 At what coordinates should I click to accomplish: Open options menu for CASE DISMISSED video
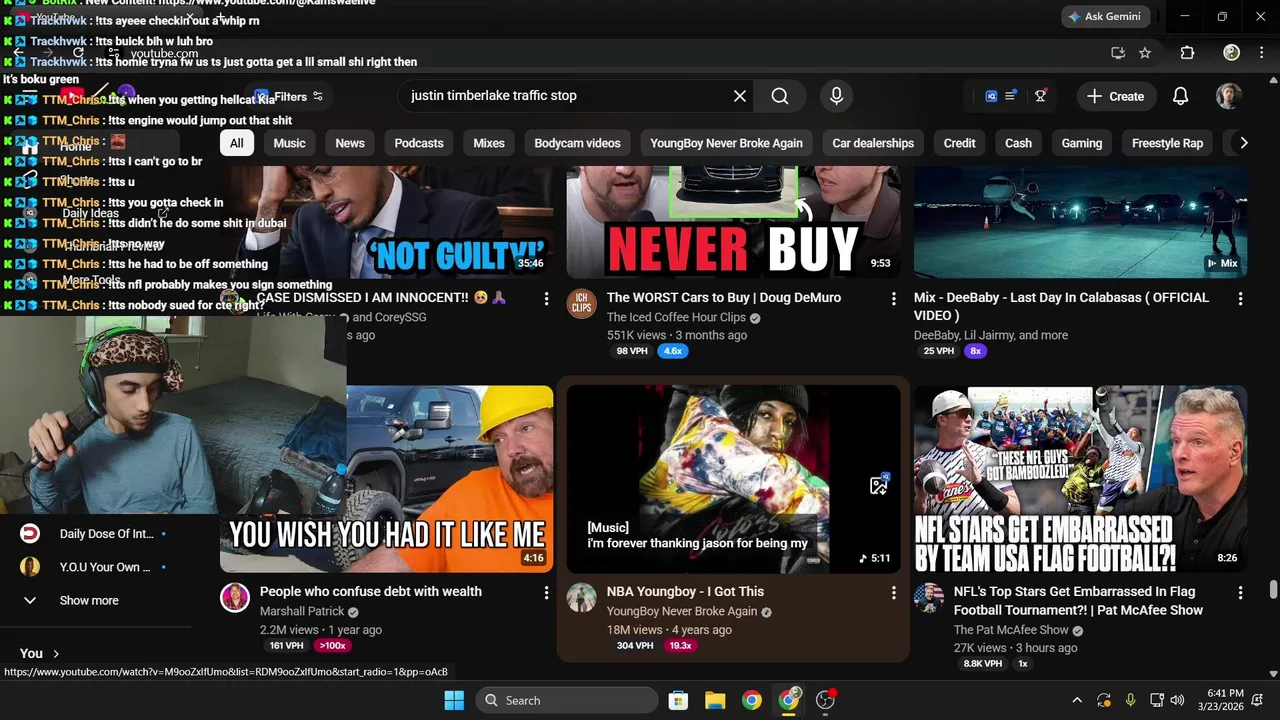coord(546,298)
